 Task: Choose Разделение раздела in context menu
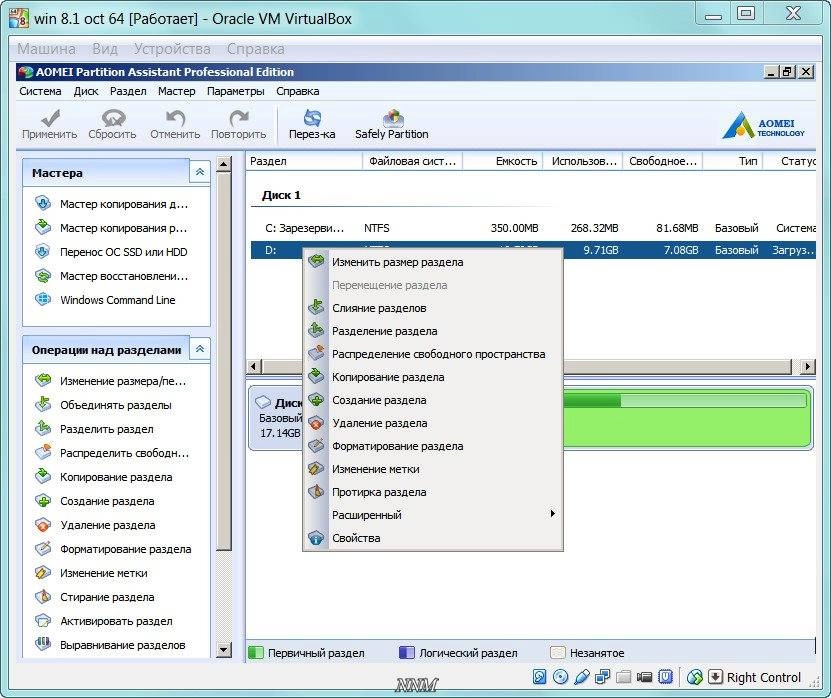[x=432, y=331]
